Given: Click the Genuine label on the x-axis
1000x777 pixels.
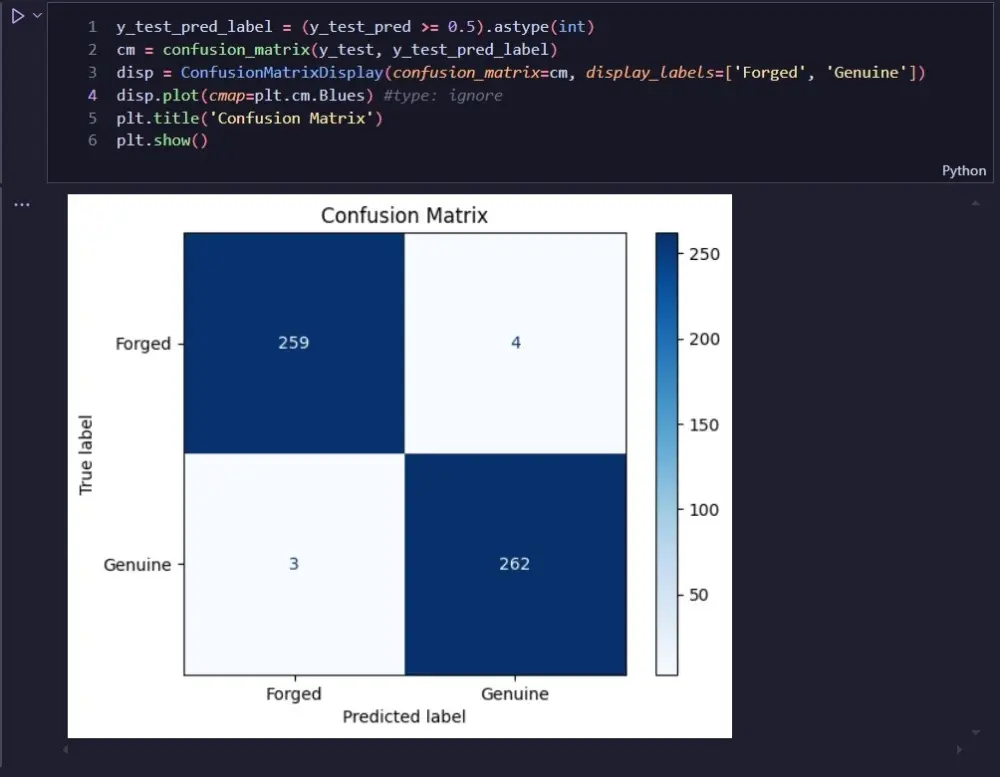Looking at the screenshot, I should pyautogui.click(x=515, y=693).
